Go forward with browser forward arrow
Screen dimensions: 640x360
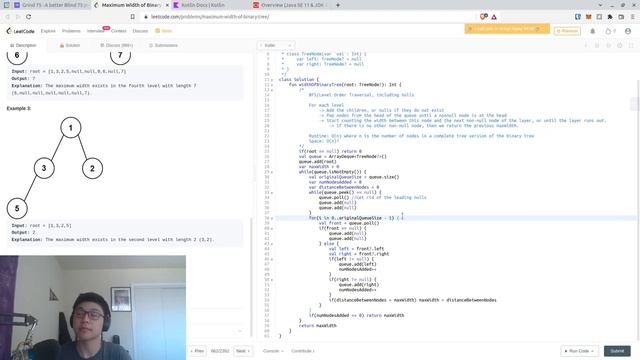point(18,17)
